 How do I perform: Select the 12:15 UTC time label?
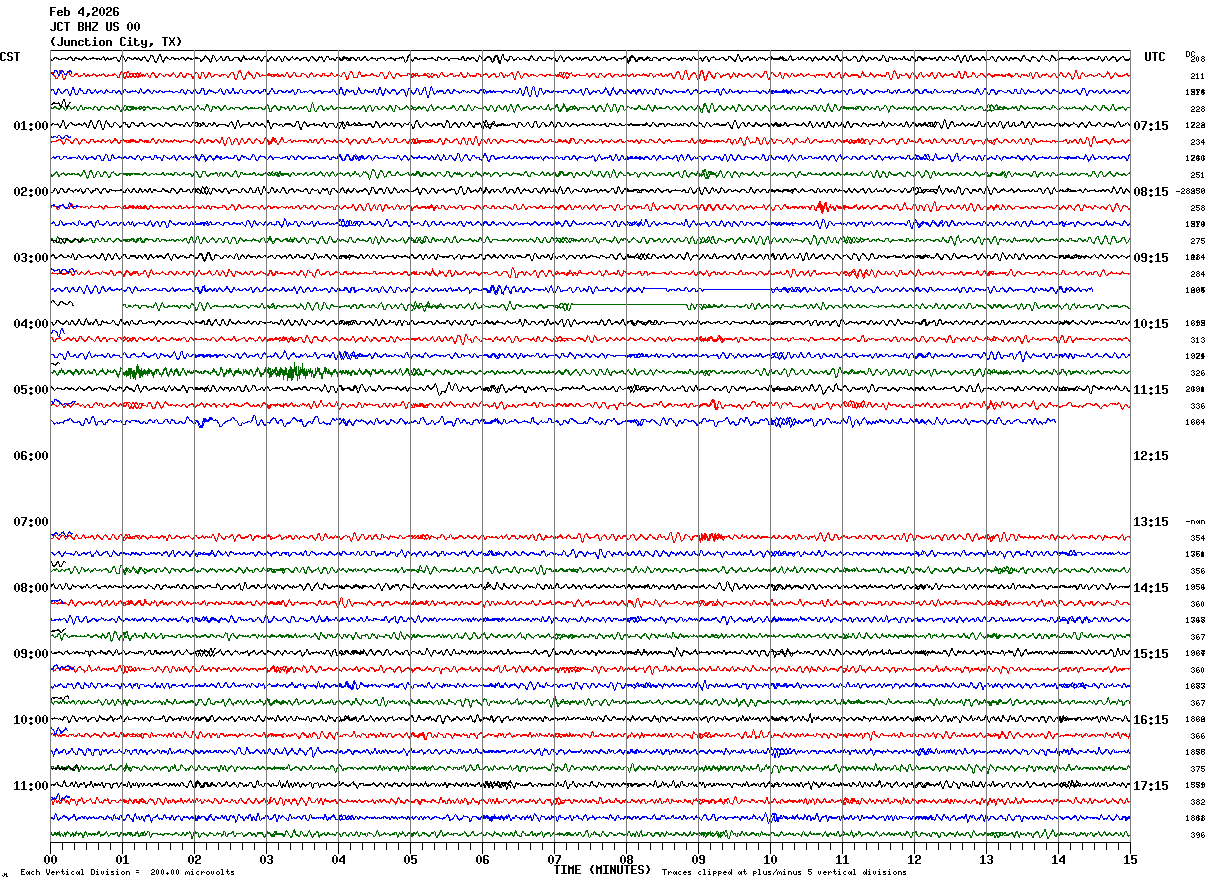[x=1150, y=456]
